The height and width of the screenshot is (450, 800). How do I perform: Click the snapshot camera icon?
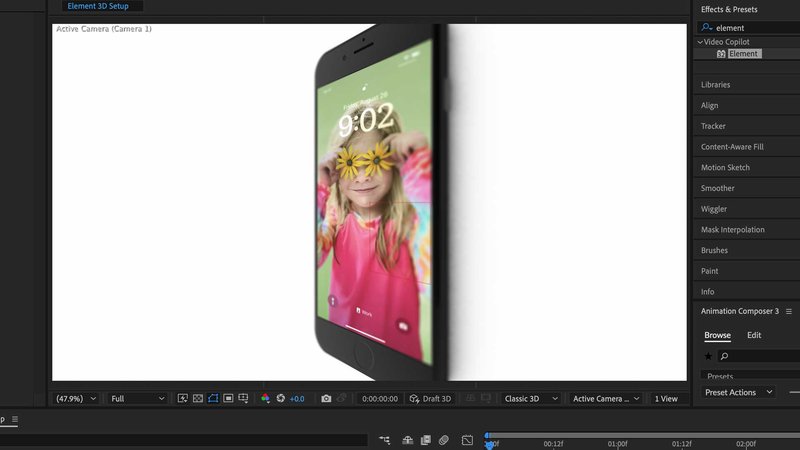tap(326, 398)
